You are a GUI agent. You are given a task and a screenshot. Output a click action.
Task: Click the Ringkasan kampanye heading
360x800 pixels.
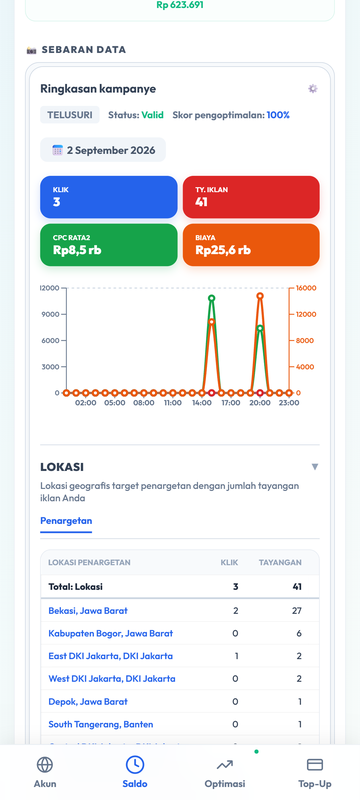tap(98, 89)
